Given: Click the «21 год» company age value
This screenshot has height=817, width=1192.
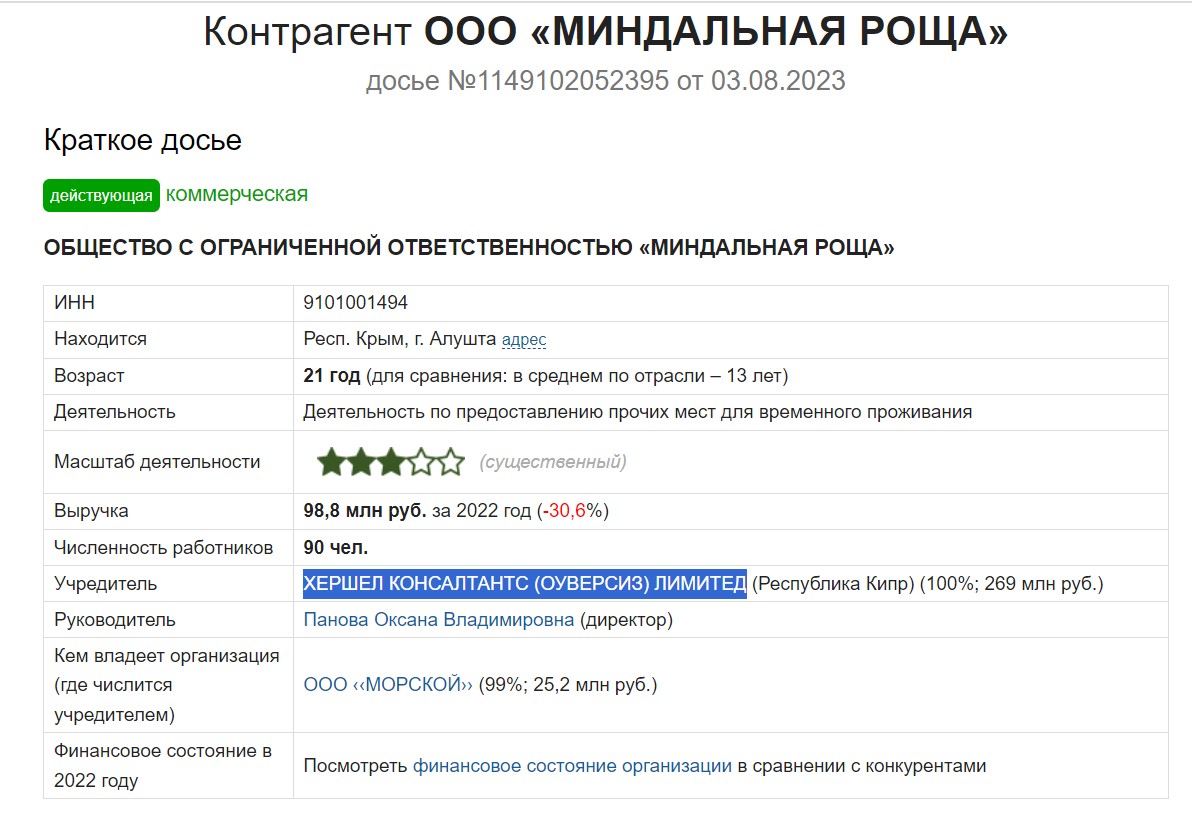Looking at the screenshot, I should (332, 376).
